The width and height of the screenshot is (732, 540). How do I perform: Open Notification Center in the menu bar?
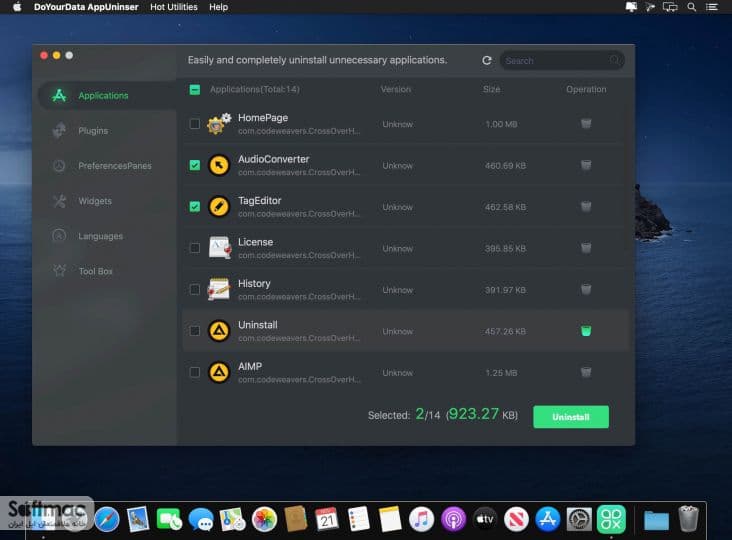711,7
